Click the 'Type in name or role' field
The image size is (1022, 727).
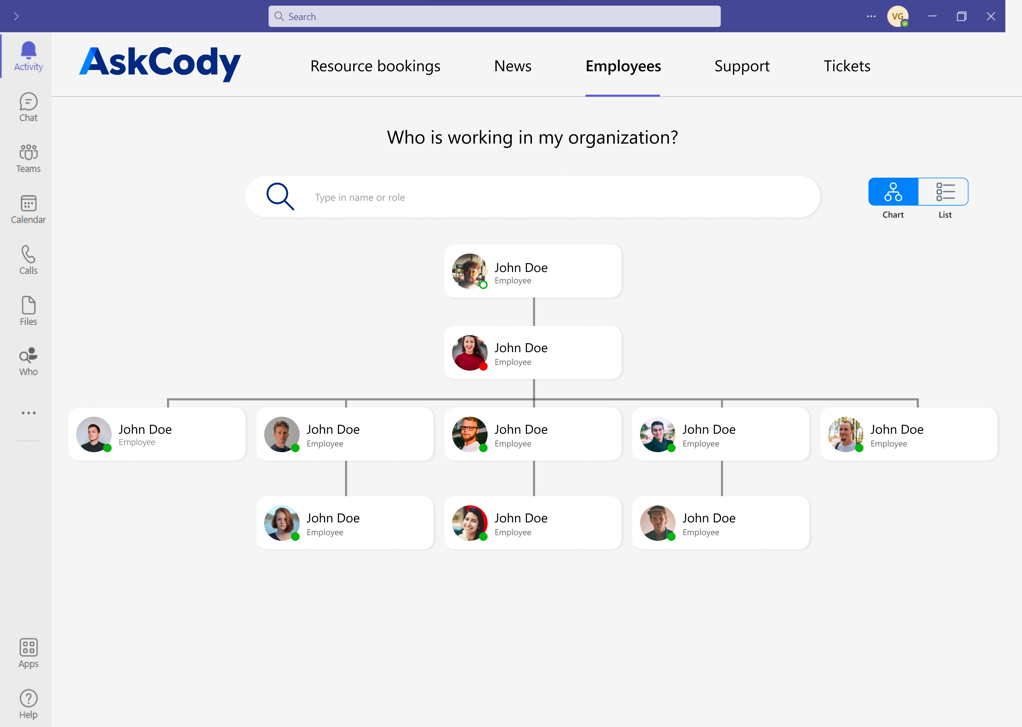533,197
